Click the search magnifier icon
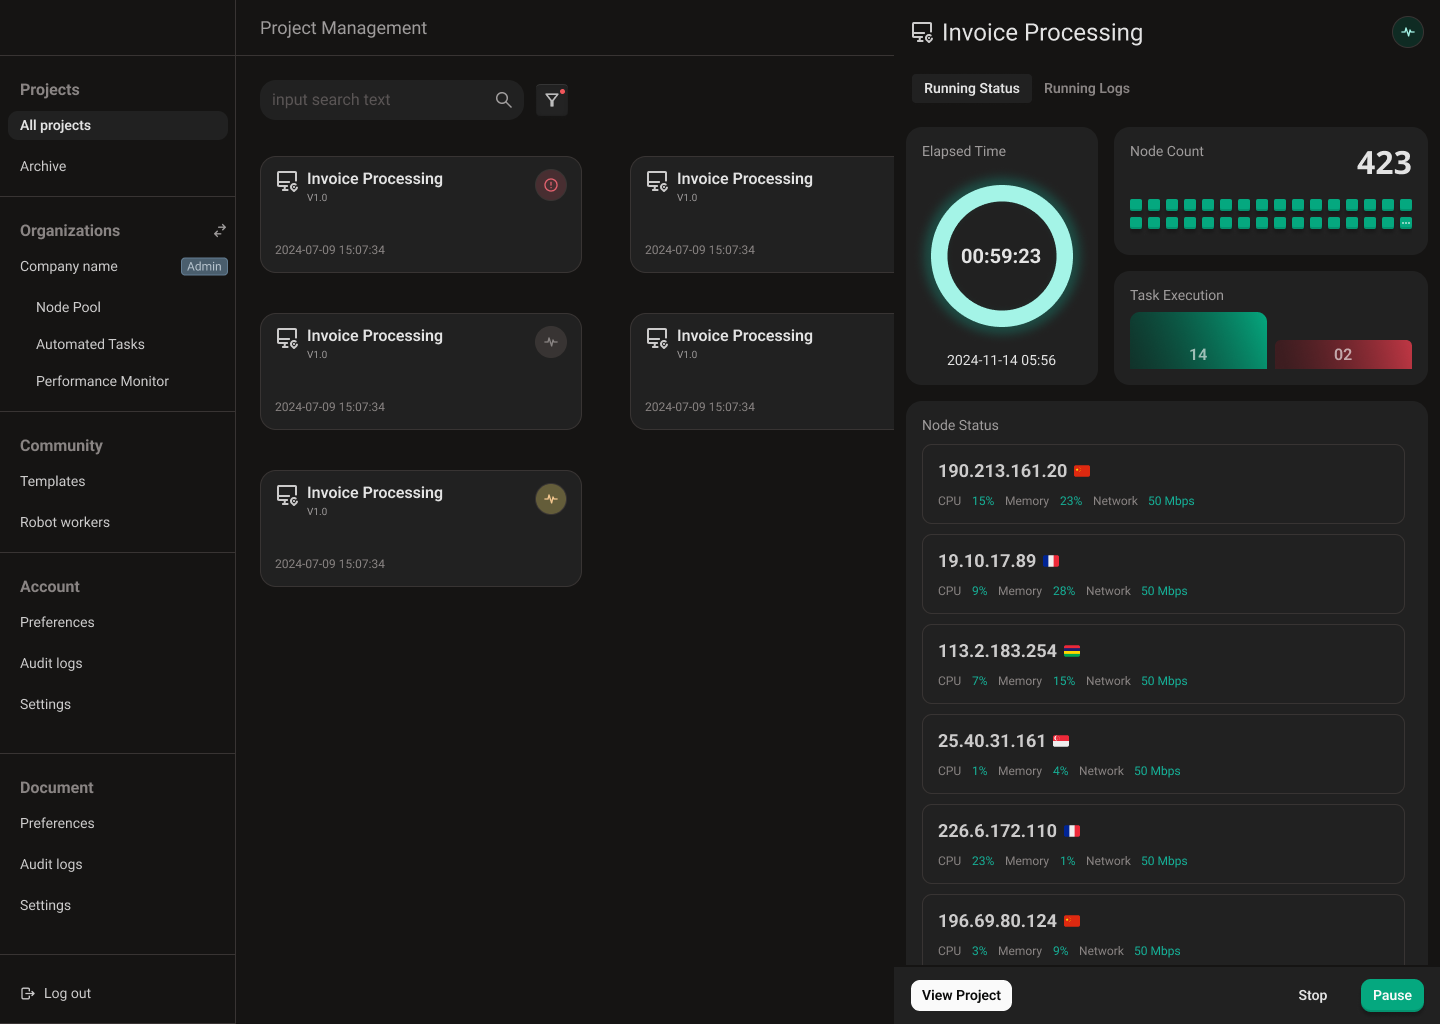The height and width of the screenshot is (1024, 1440). click(503, 100)
